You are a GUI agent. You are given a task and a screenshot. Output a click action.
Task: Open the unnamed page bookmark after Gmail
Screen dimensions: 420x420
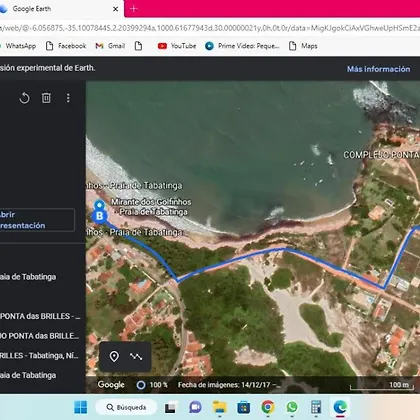tap(138, 46)
